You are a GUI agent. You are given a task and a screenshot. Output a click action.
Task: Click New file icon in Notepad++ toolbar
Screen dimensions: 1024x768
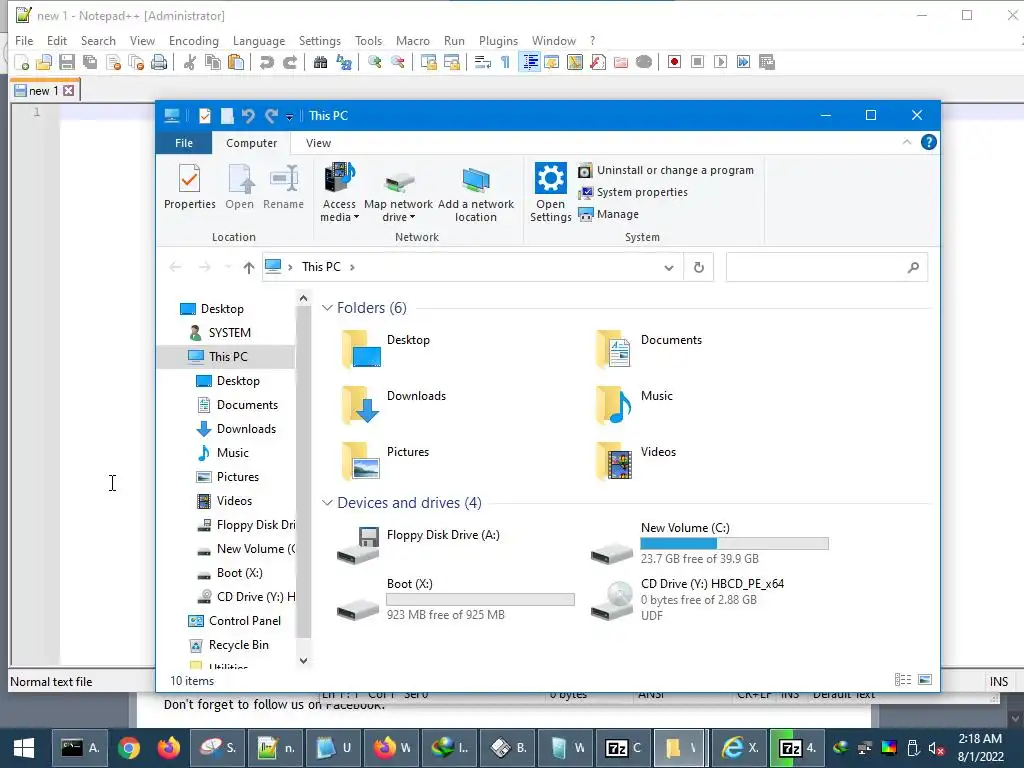tap(22, 62)
